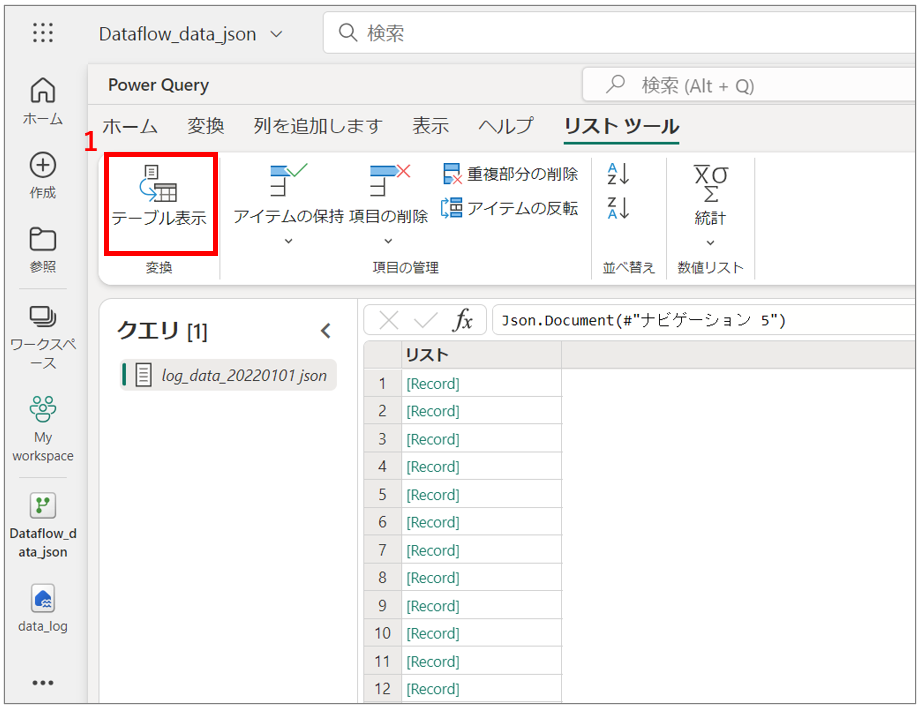Click Power Query search (Alt + Q) box
The width and height of the screenshot is (919, 706).
point(749,86)
